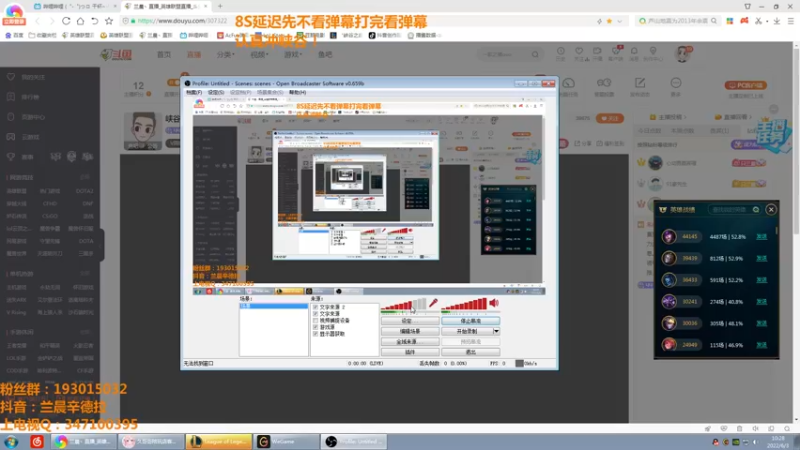Click 发送 link for 30036 row
The height and width of the screenshot is (450, 800).
761,323
